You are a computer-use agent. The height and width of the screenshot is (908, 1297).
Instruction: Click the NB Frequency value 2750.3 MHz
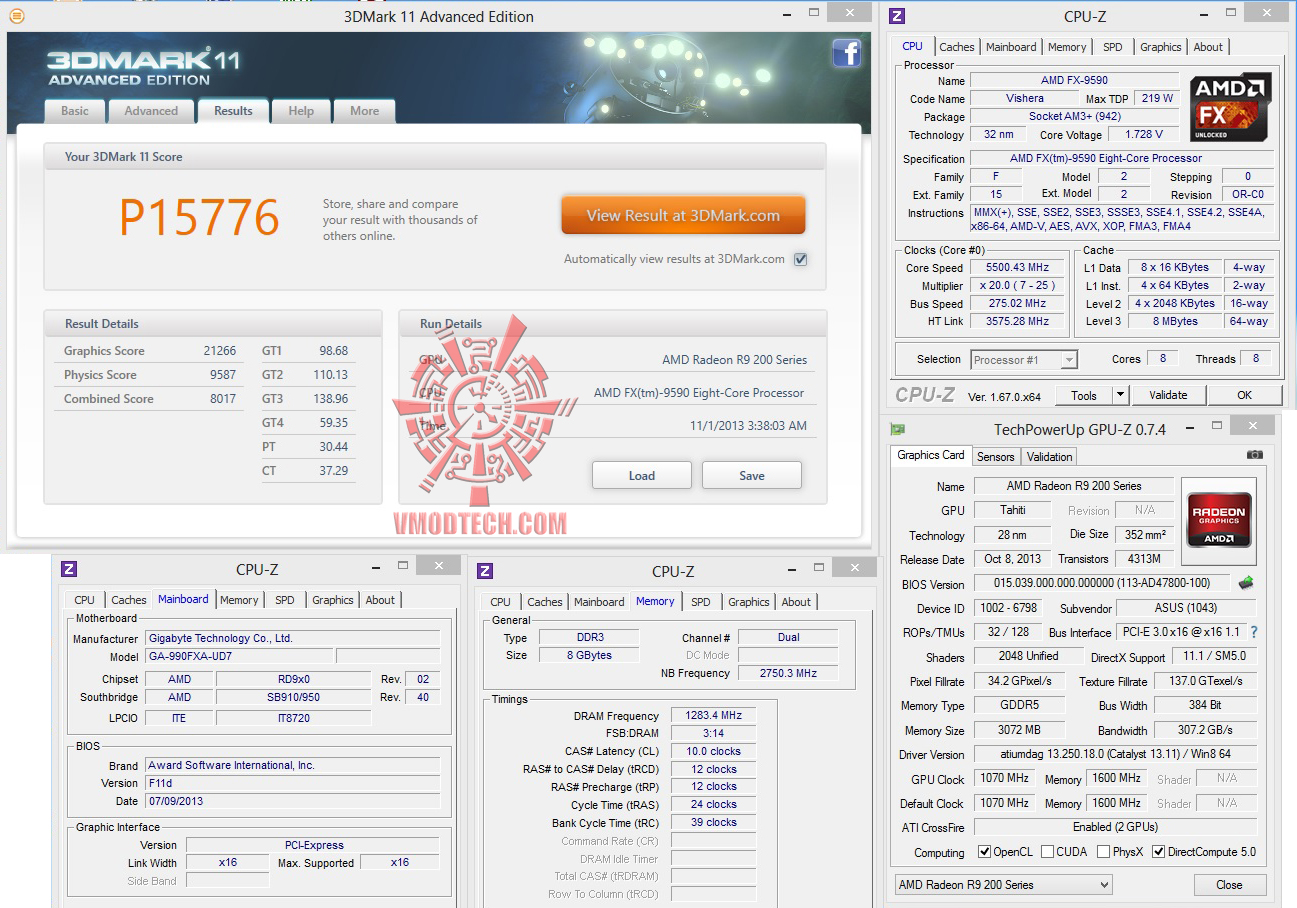pos(788,673)
